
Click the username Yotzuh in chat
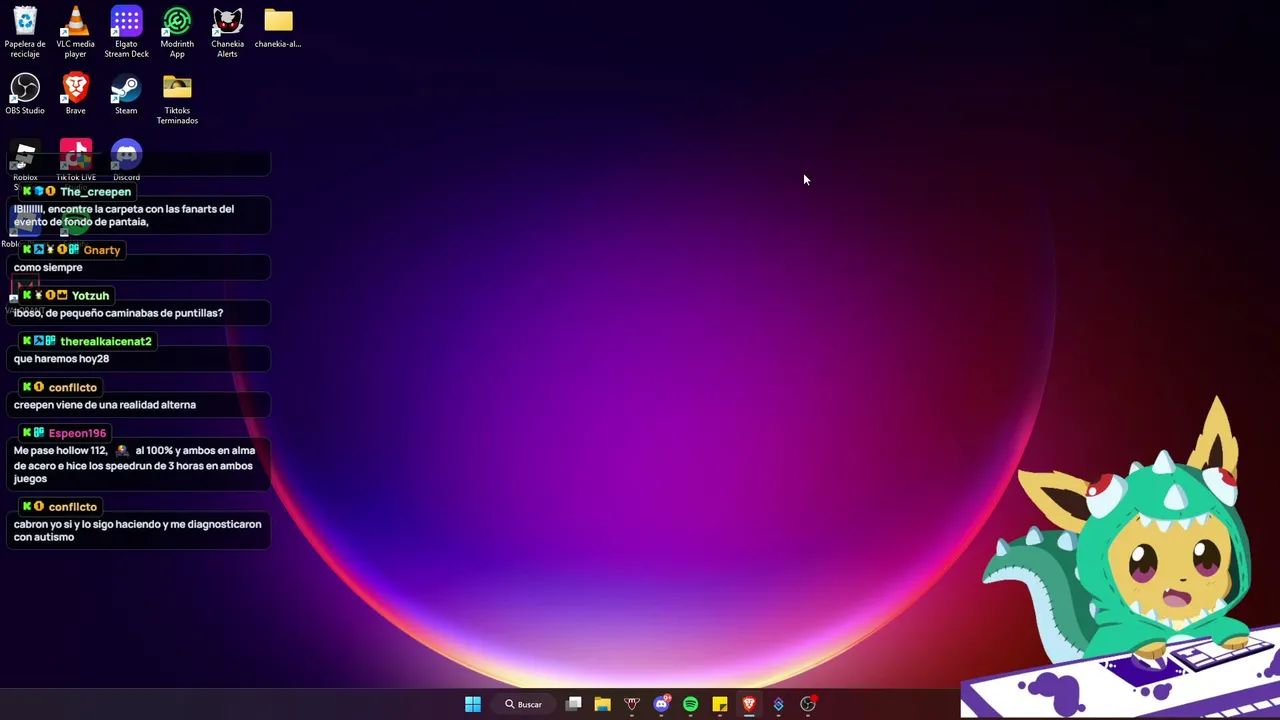click(x=90, y=296)
